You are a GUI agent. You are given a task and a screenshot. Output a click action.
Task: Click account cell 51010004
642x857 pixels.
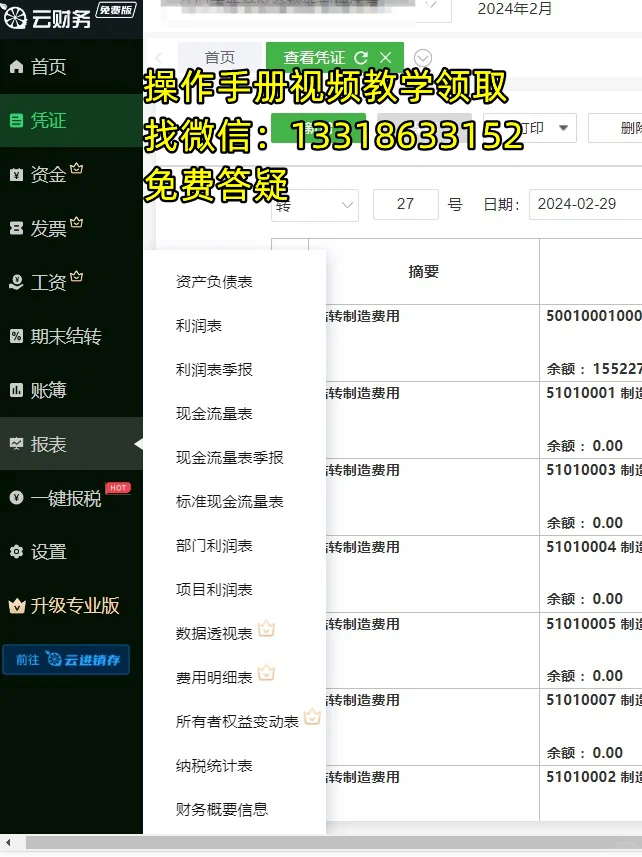[591, 574]
